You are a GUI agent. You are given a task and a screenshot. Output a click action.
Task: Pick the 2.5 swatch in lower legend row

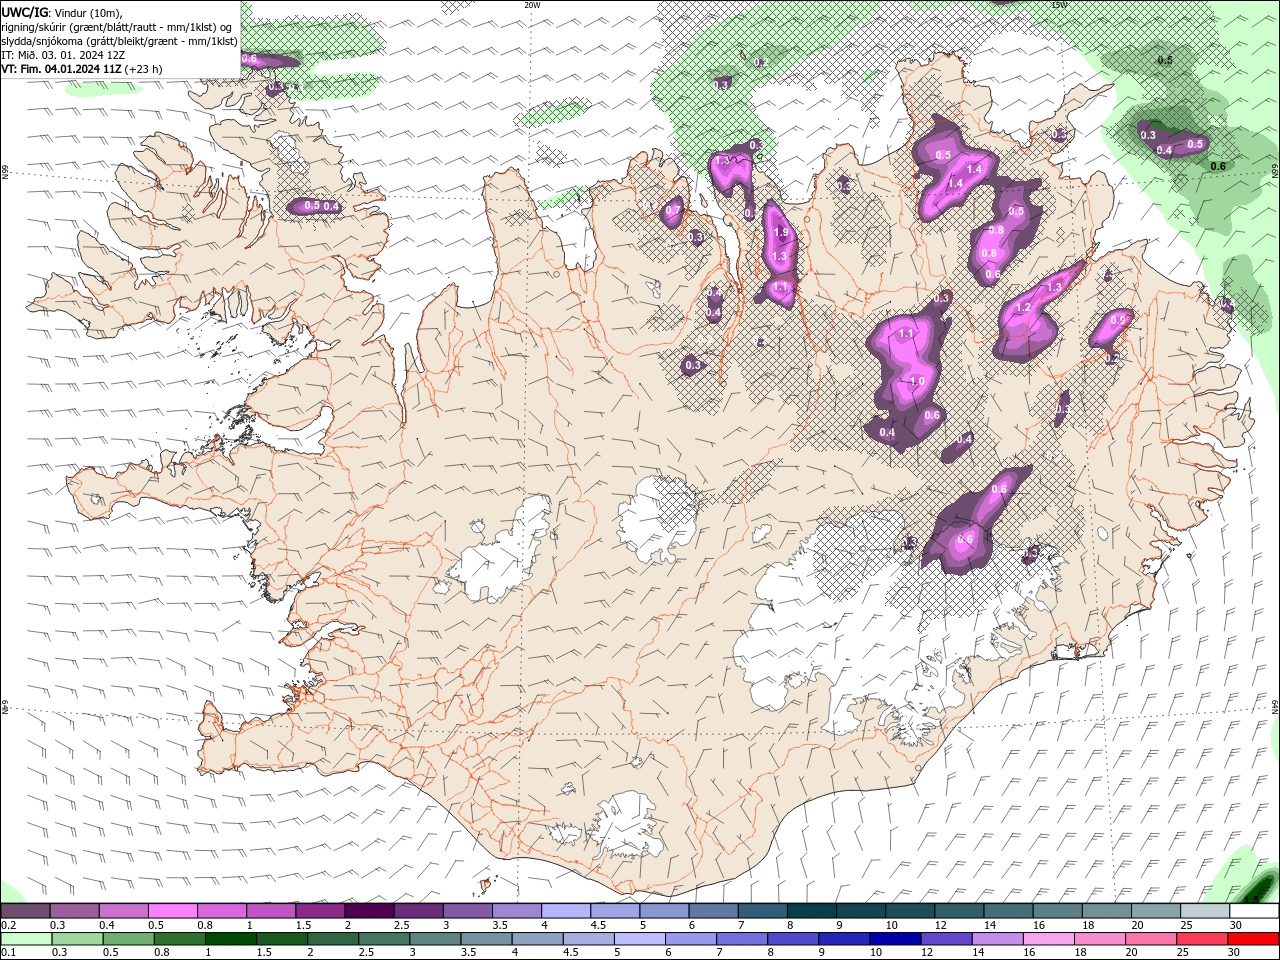[x=383, y=939]
